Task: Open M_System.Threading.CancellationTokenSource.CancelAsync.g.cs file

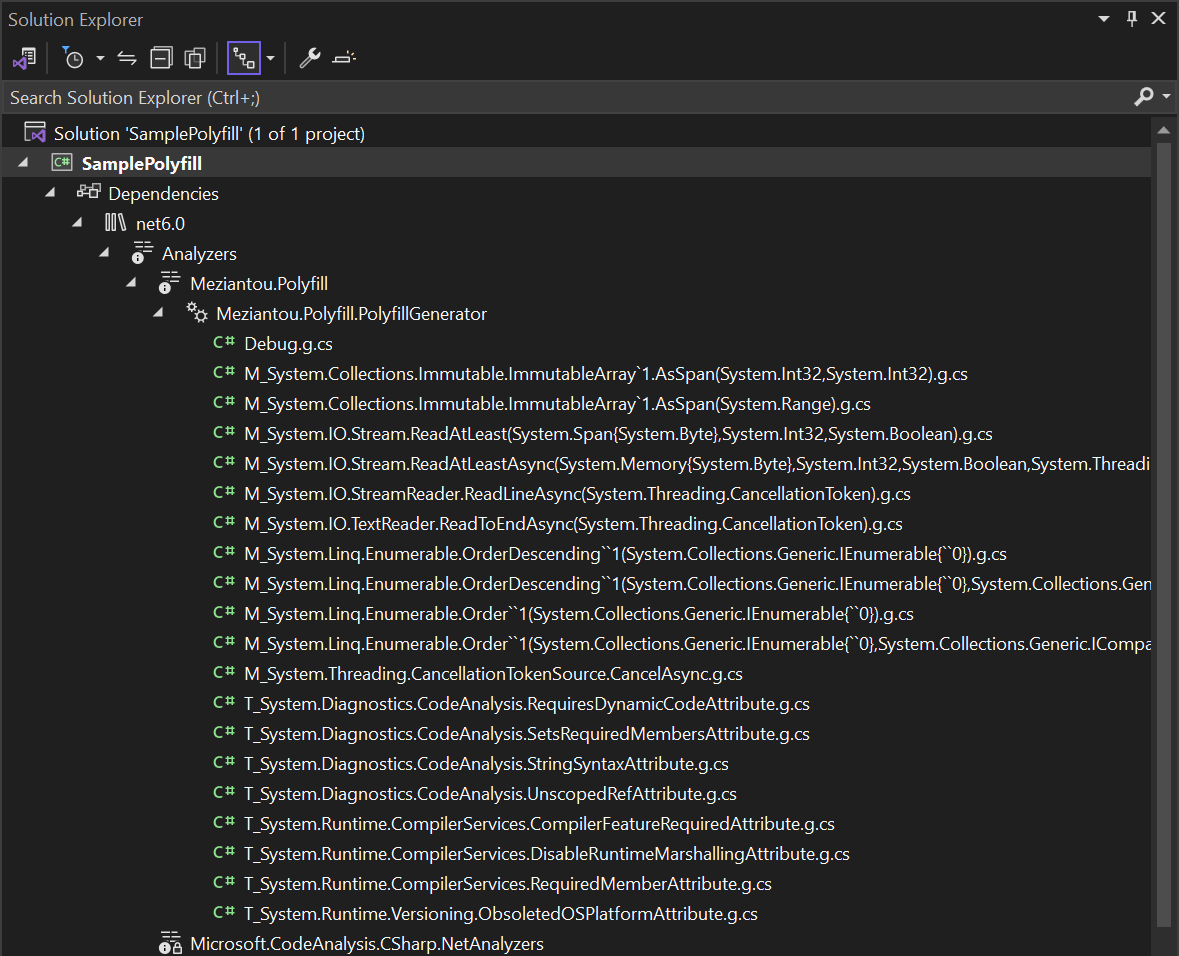Action: pyautogui.click(x=493, y=673)
